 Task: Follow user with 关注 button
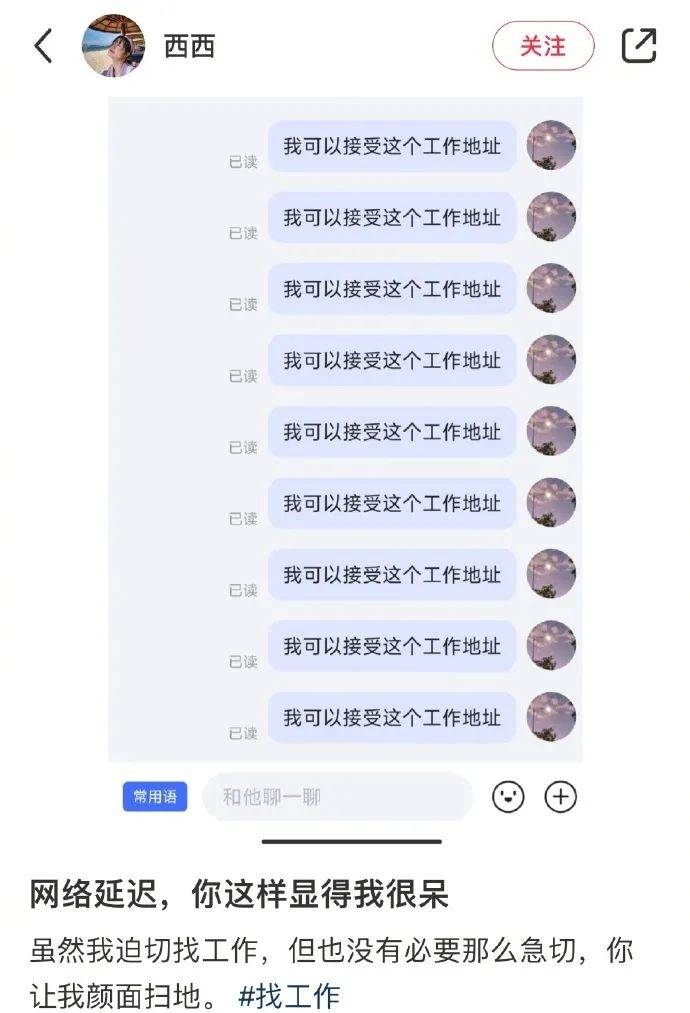tap(543, 46)
